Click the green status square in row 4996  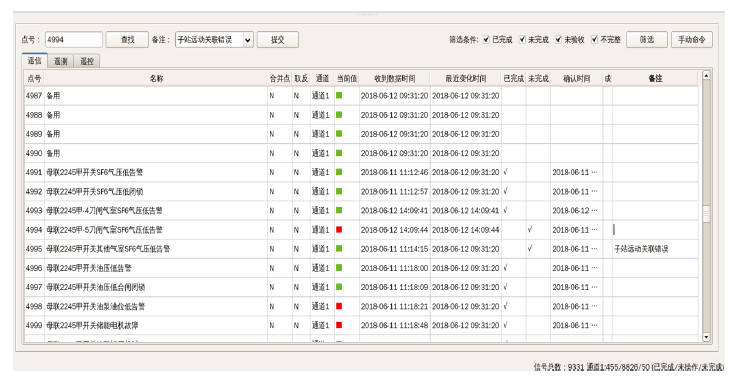click(x=339, y=268)
